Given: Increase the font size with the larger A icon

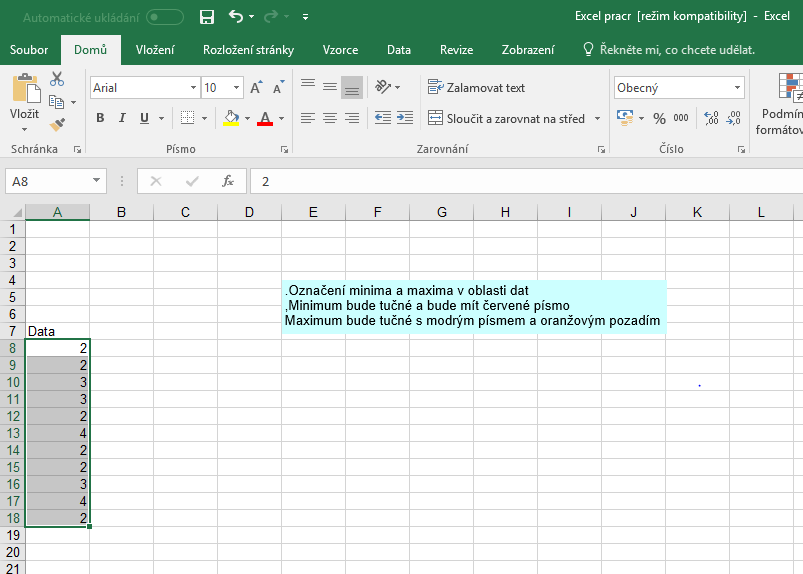Looking at the screenshot, I should point(256,88).
